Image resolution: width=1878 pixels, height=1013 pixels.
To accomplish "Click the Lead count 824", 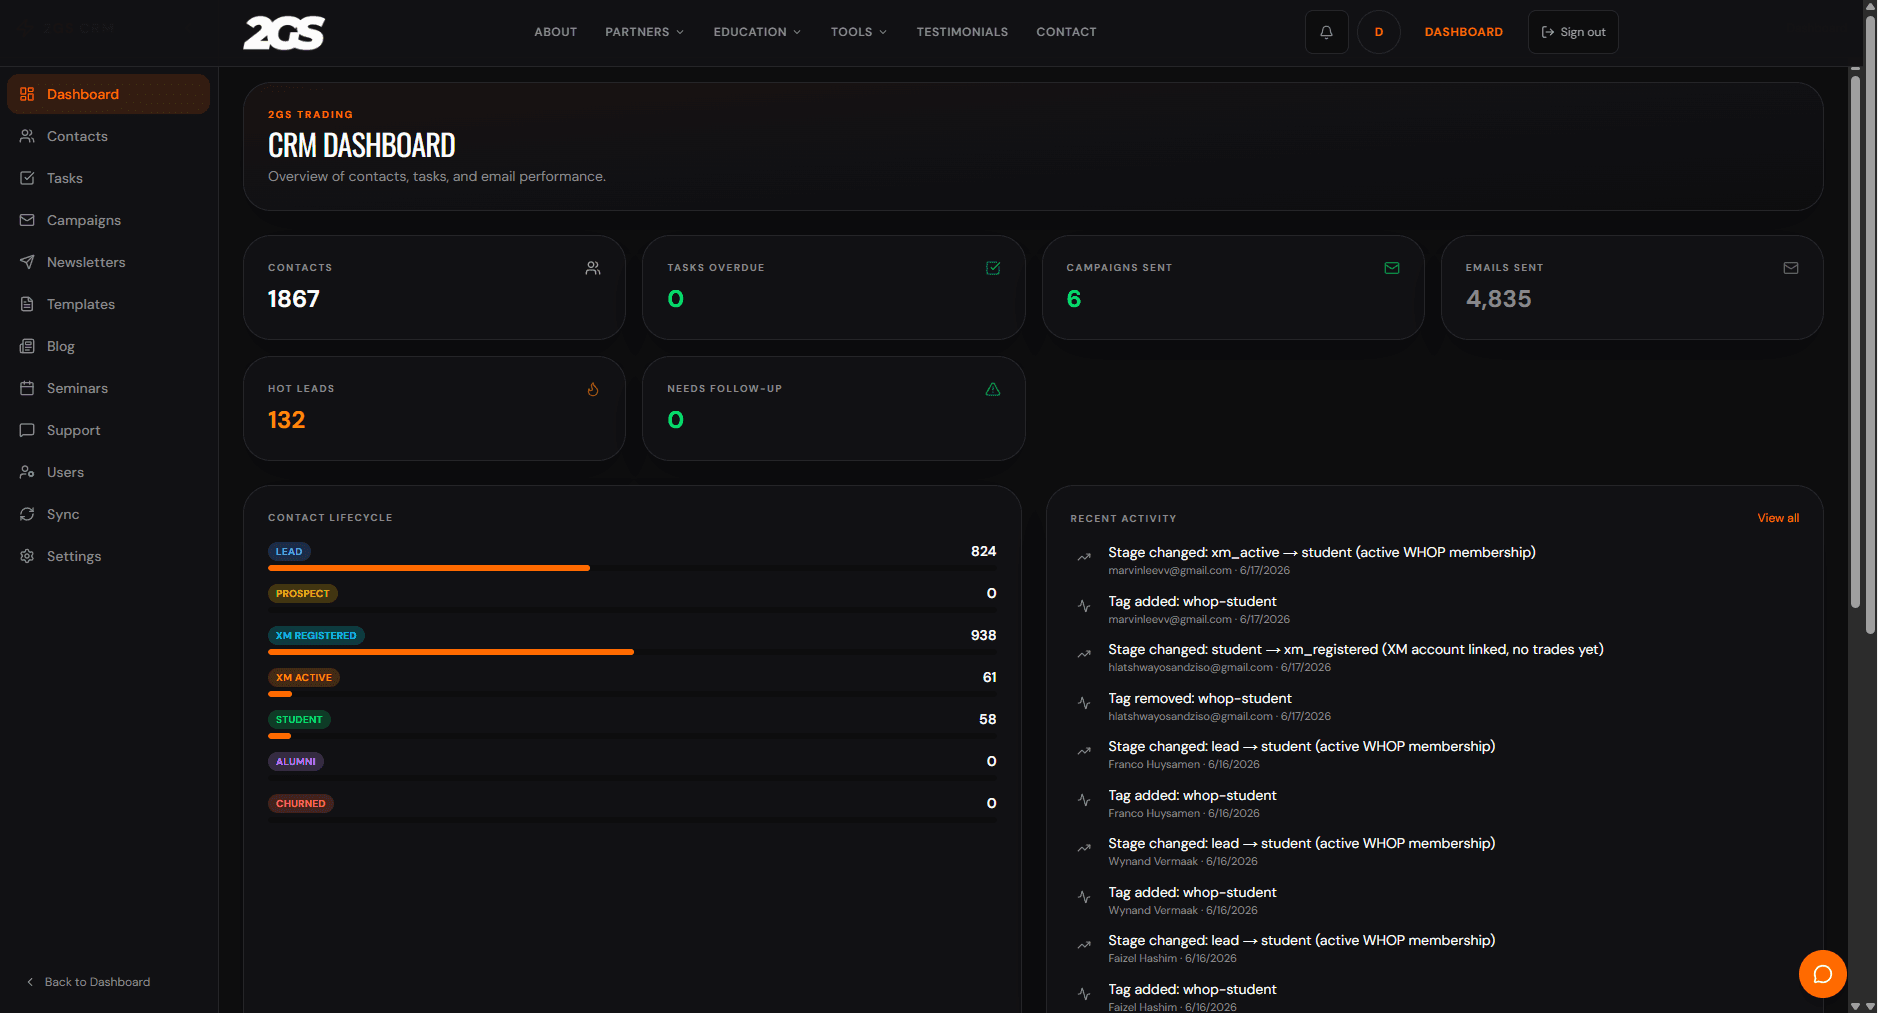I will 983,552.
